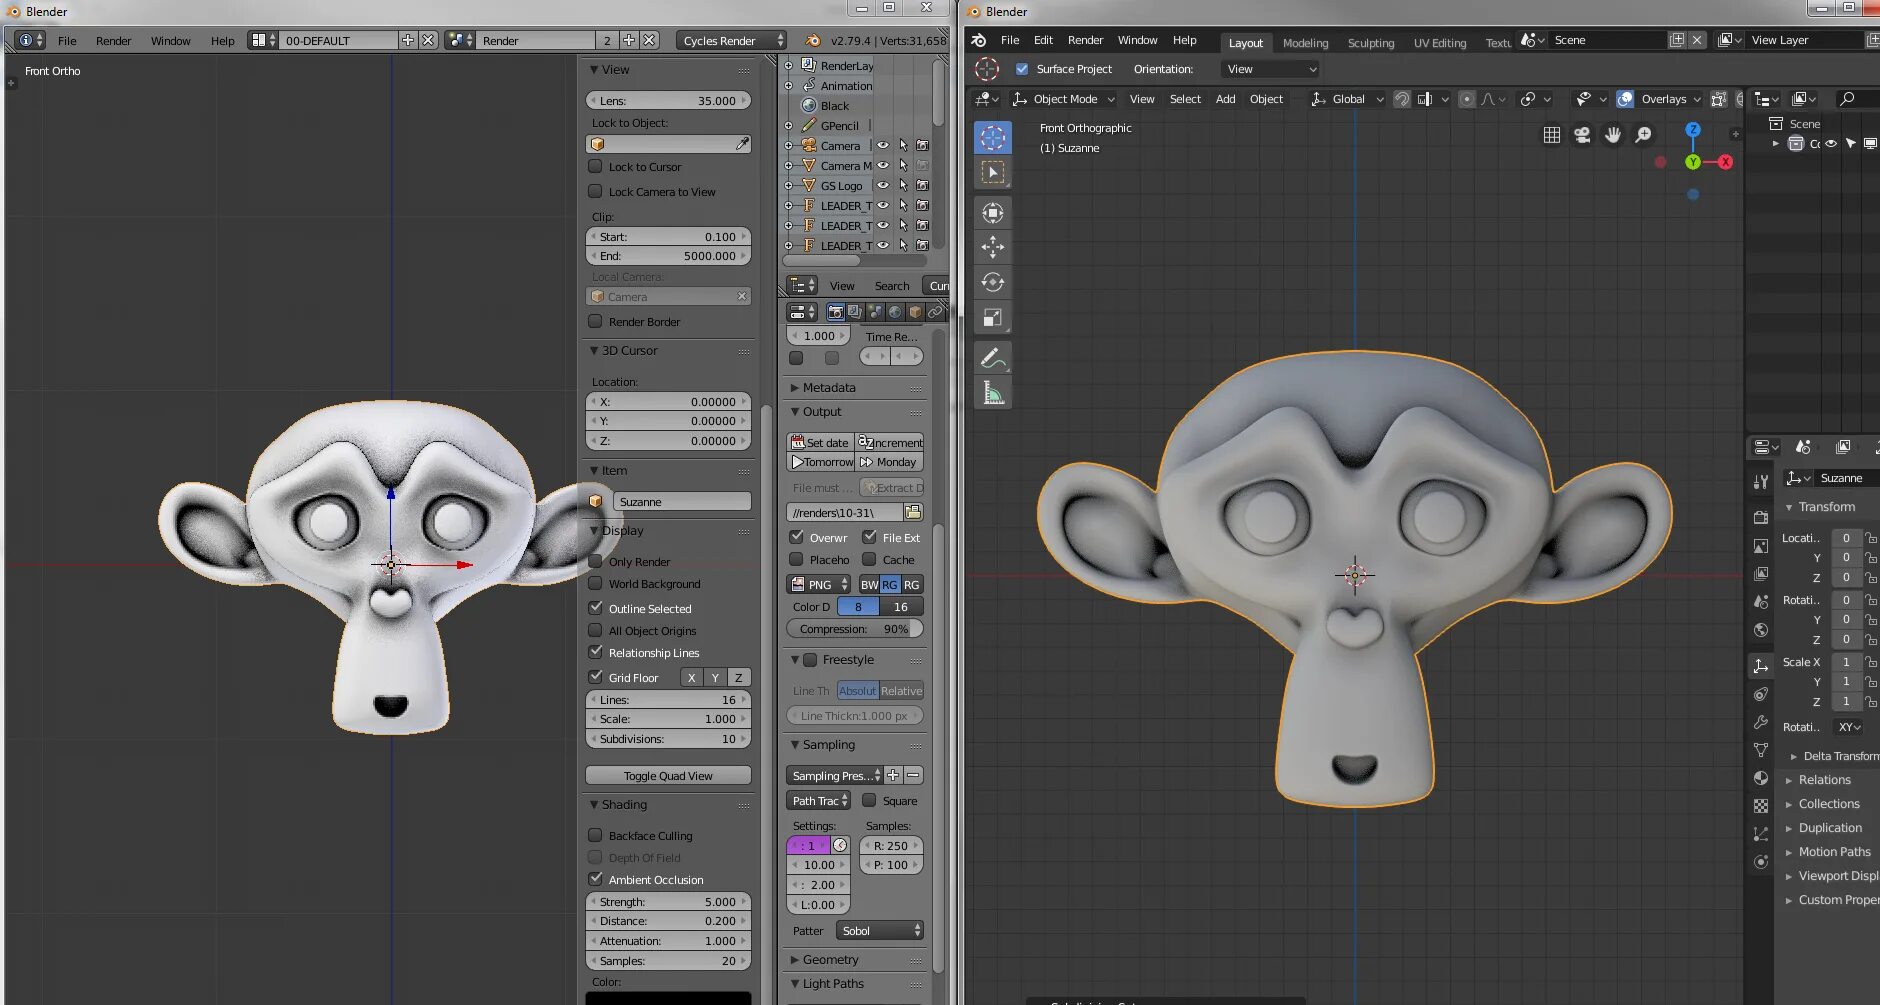
Task: Expand the Geometry panel
Action: [x=795, y=960]
